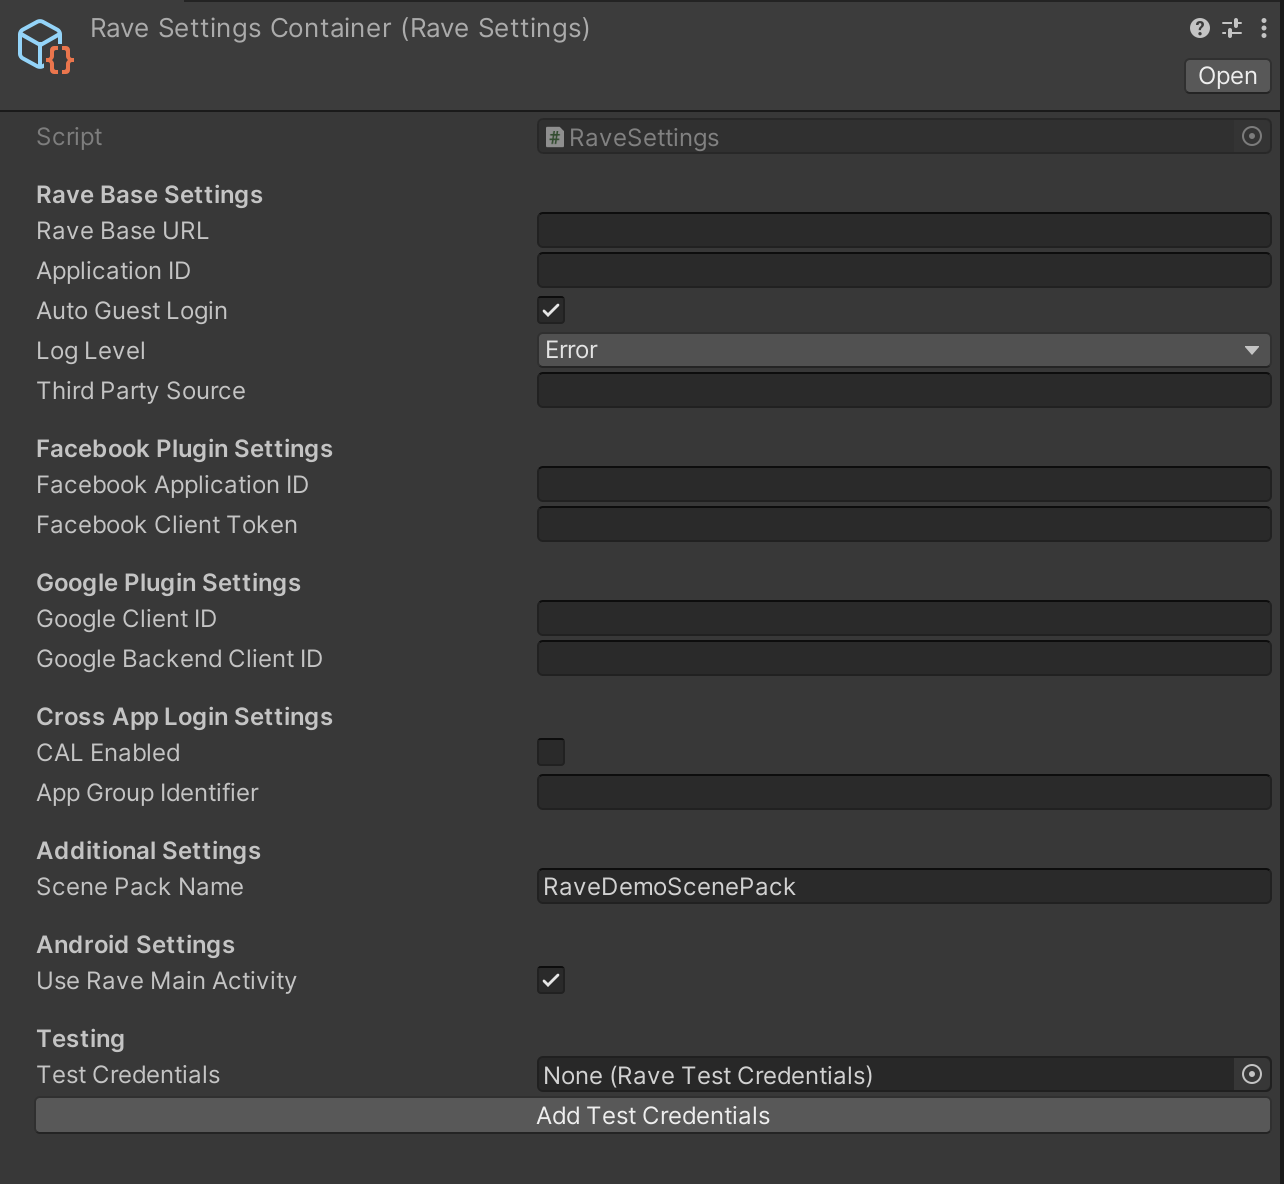Open the preset selector sliders icon
The height and width of the screenshot is (1184, 1284).
[x=1232, y=28]
